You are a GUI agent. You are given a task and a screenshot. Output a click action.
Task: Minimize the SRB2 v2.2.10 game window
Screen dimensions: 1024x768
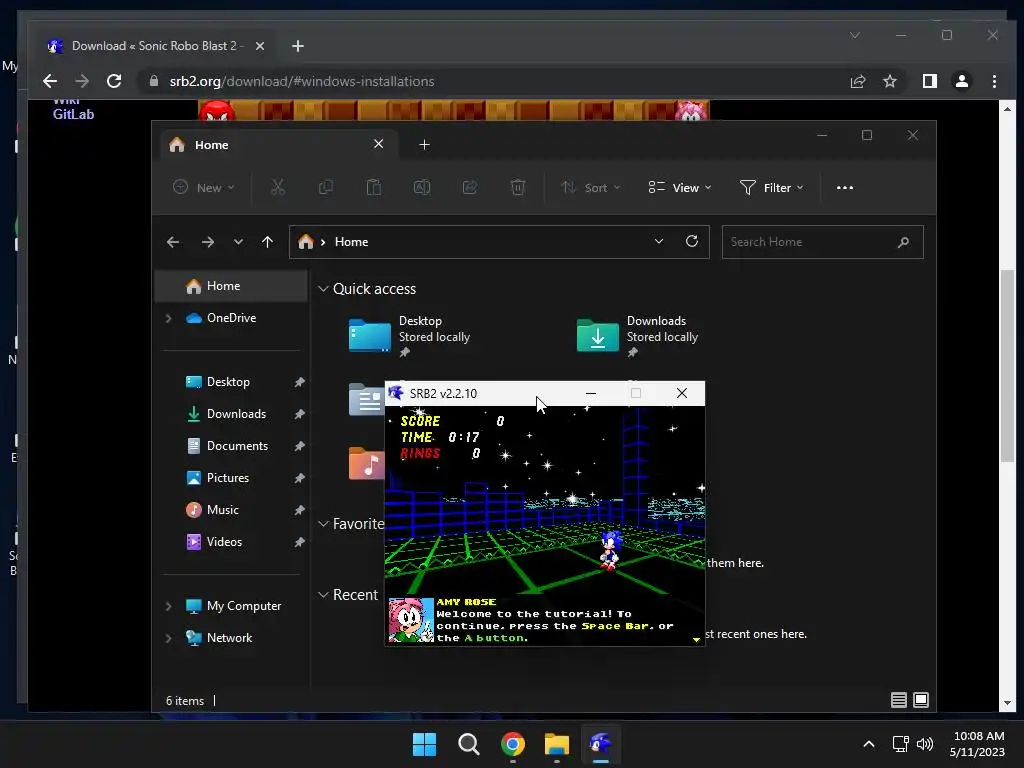590,393
